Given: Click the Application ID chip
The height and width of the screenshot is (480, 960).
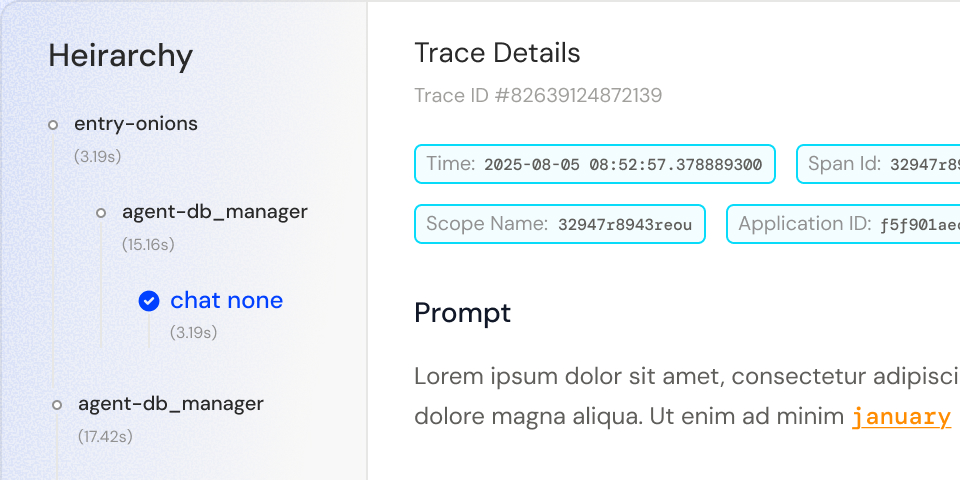Looking at the screenshot, I should tap(845, 224).
